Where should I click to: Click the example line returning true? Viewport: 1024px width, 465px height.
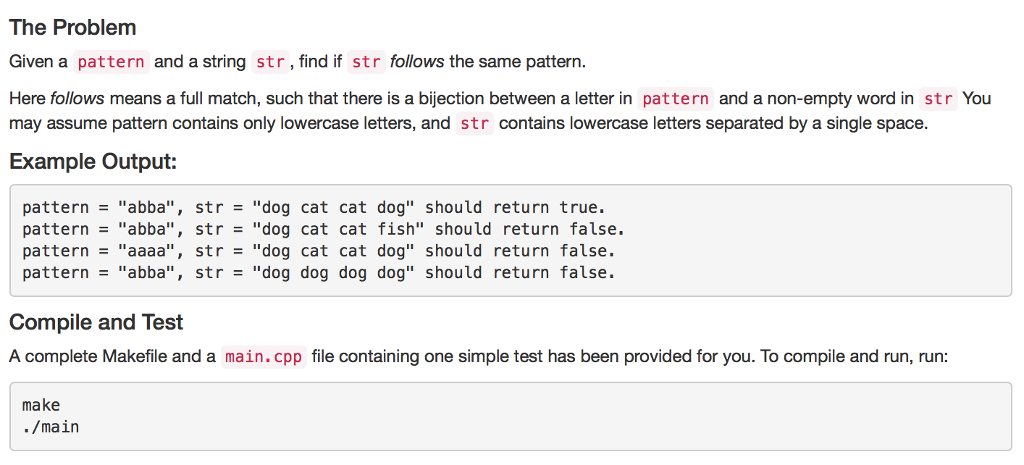tap(313, 208)
